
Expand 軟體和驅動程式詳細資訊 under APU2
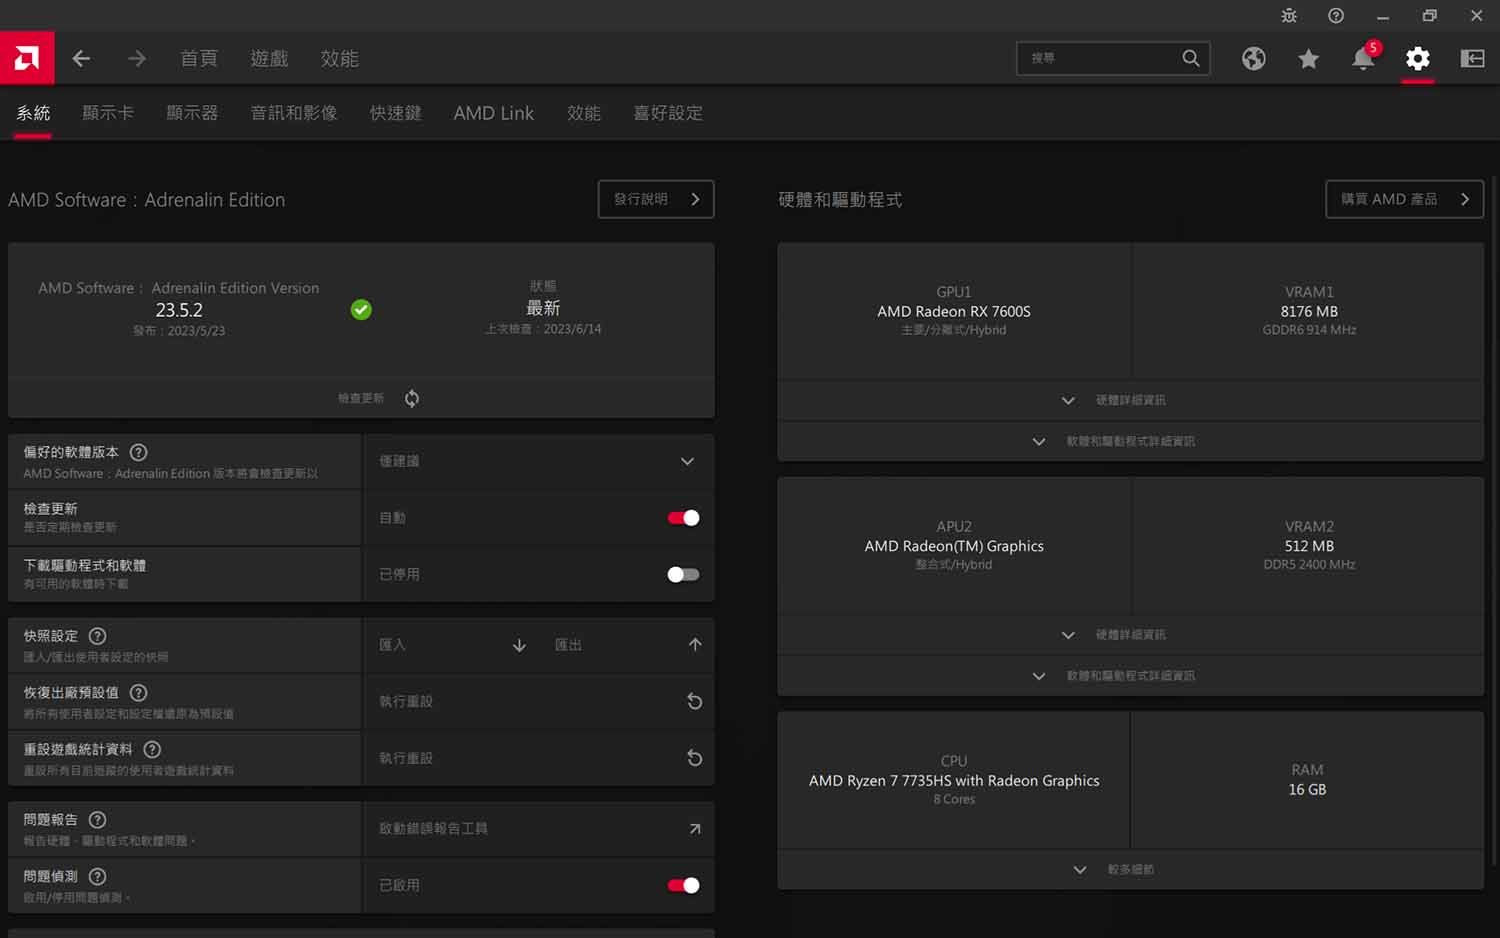click(x=1130, y=676)
